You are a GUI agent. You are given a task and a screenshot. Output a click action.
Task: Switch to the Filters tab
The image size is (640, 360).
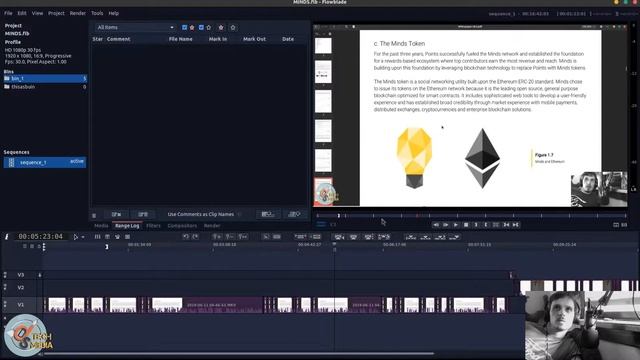point(153,226)
